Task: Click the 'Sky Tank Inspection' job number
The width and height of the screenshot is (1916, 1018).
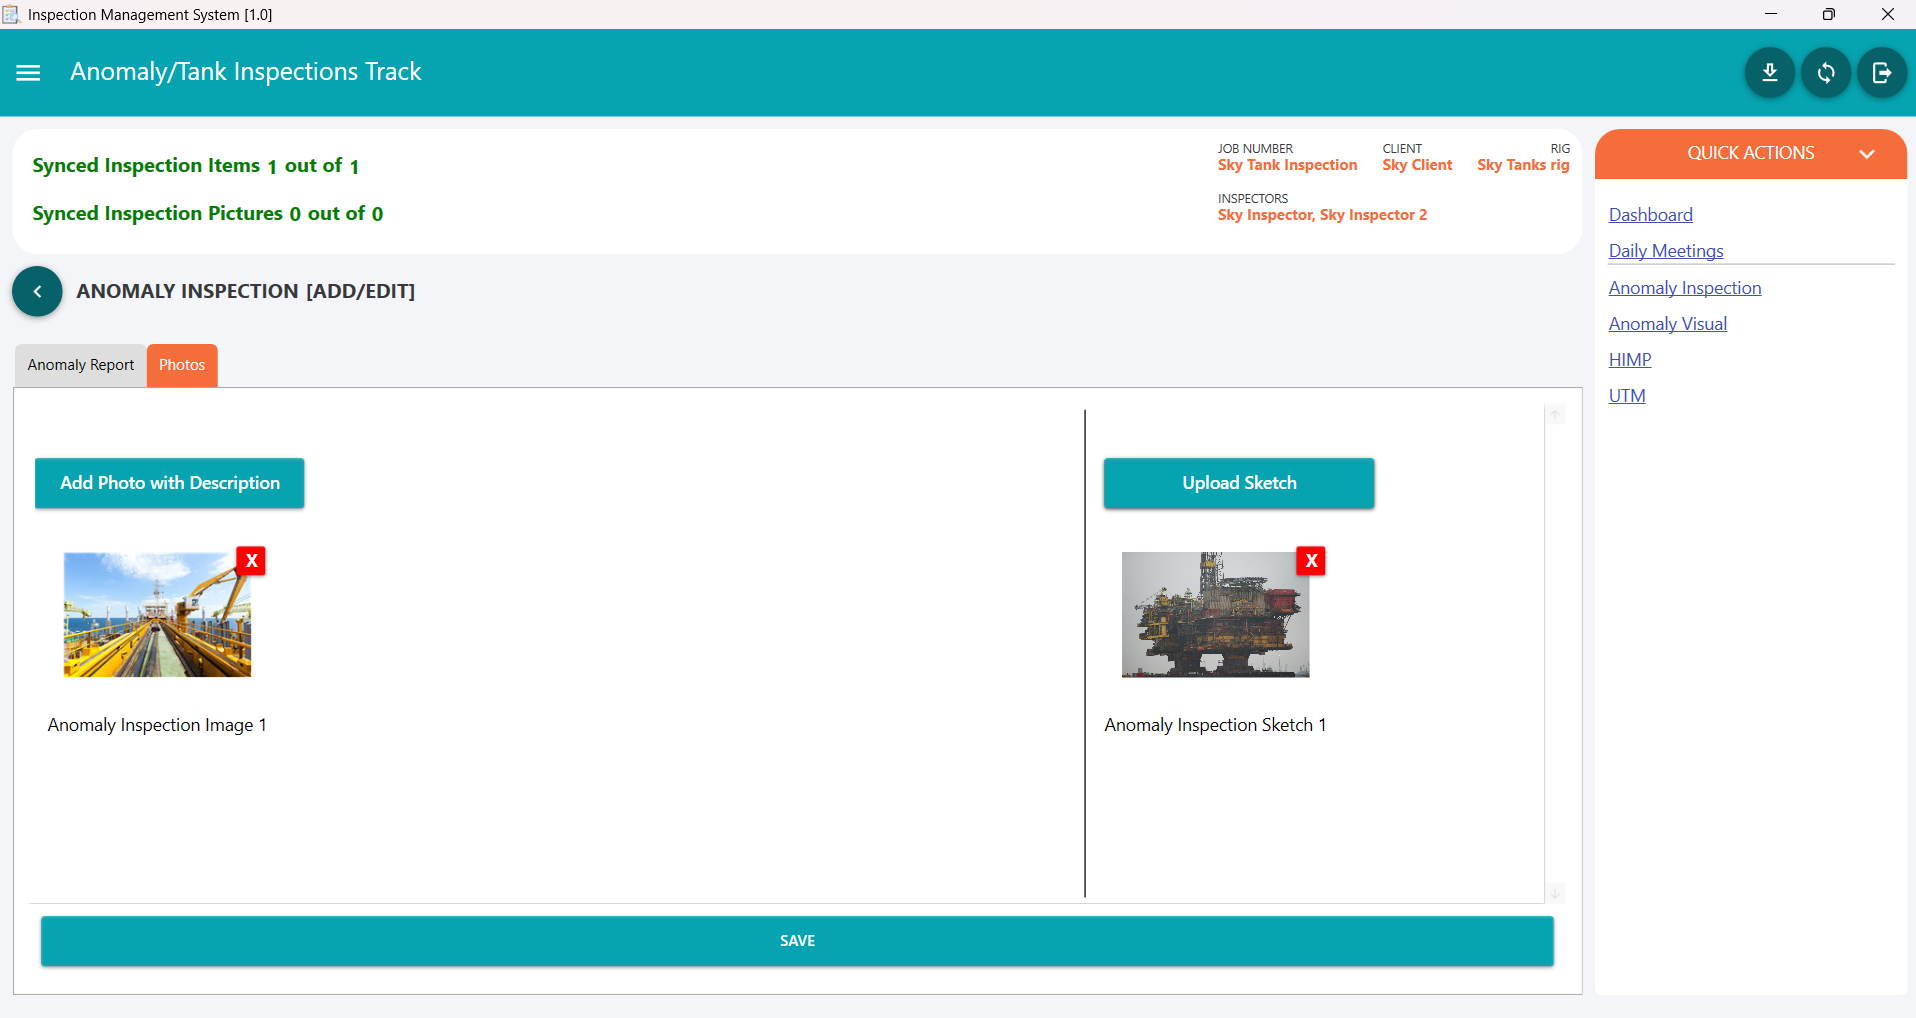Action: click(1287, 165)
